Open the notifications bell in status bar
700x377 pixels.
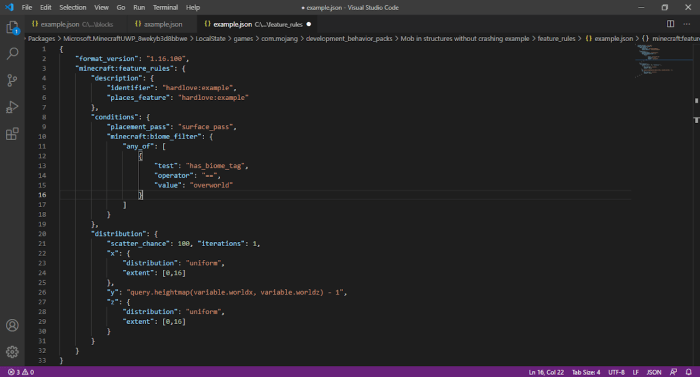click(x=689, y=372)
